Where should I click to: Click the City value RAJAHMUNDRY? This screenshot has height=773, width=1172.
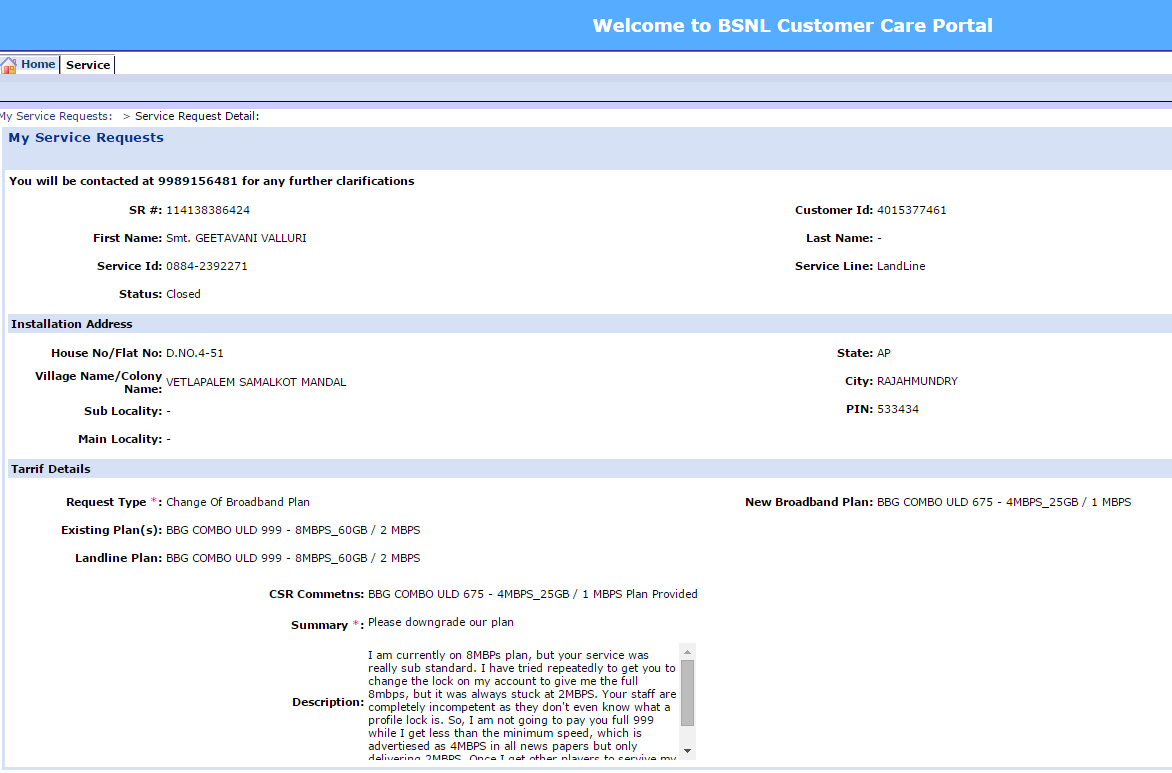(x=917, y=381)
